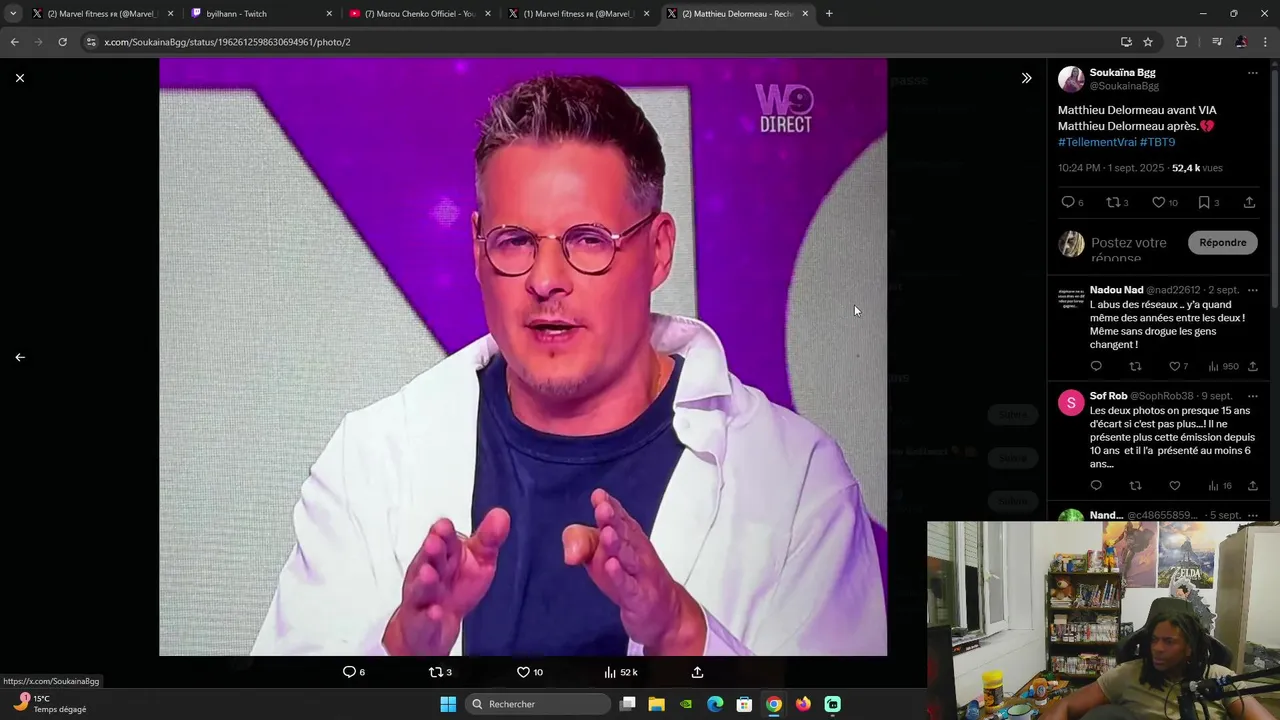Reply to Nadou Nad's comment
Screen dimensions: 1280x720
pos(1096,366)
